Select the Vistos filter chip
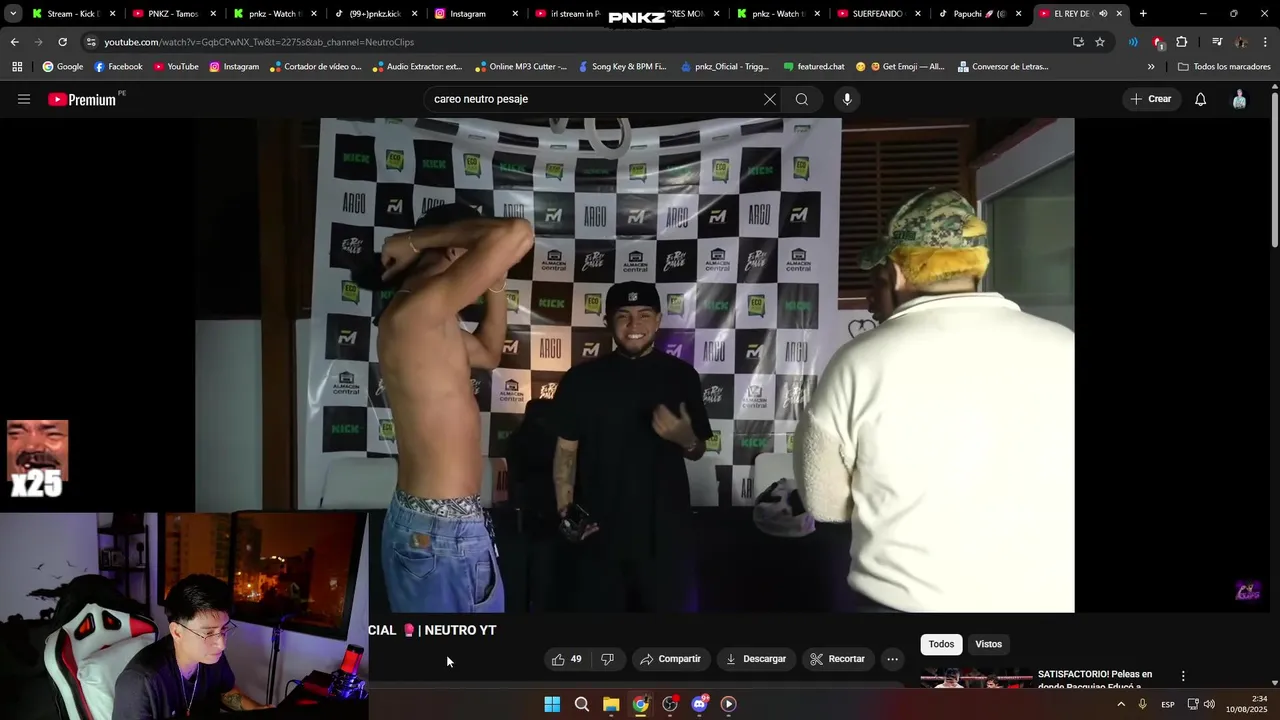 (x=988, y=644)
